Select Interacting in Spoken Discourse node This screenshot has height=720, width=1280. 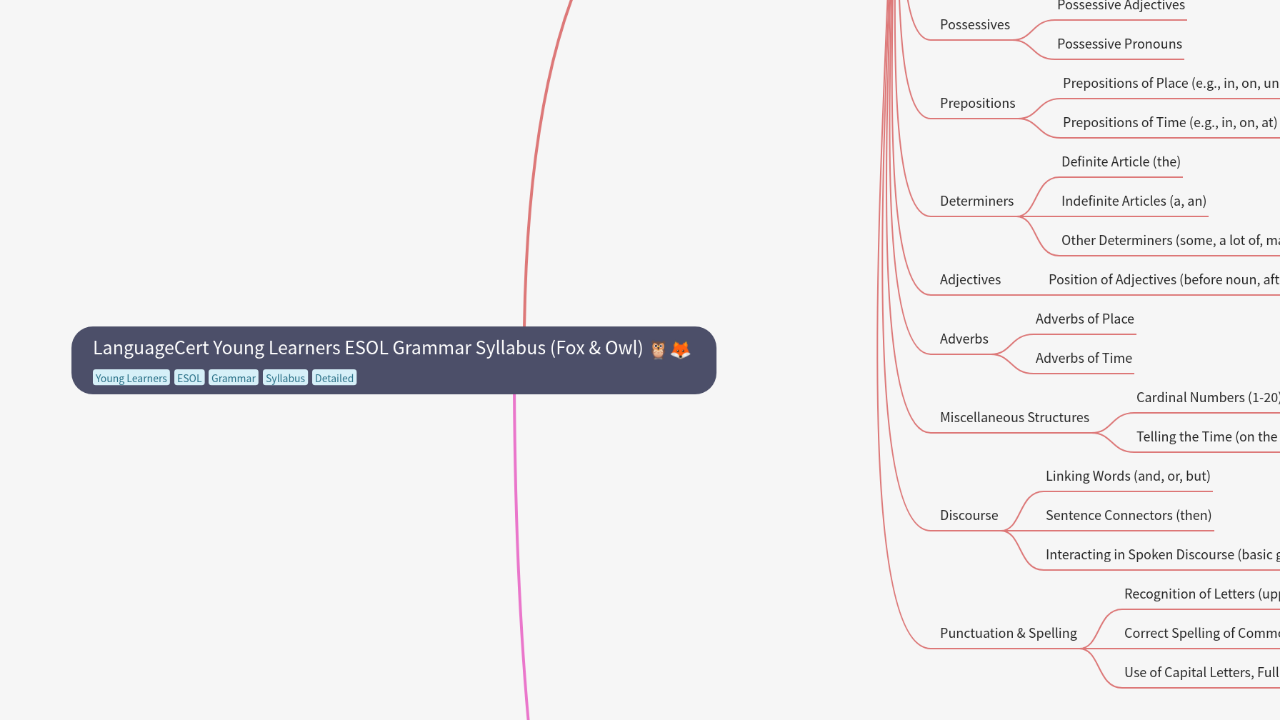(1162, 555)
